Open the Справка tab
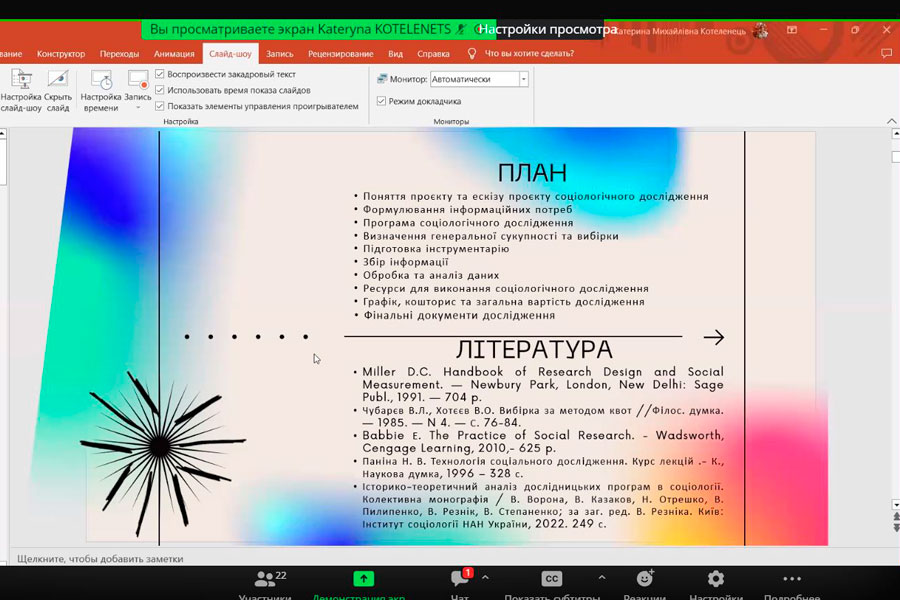 coord(433,54)
